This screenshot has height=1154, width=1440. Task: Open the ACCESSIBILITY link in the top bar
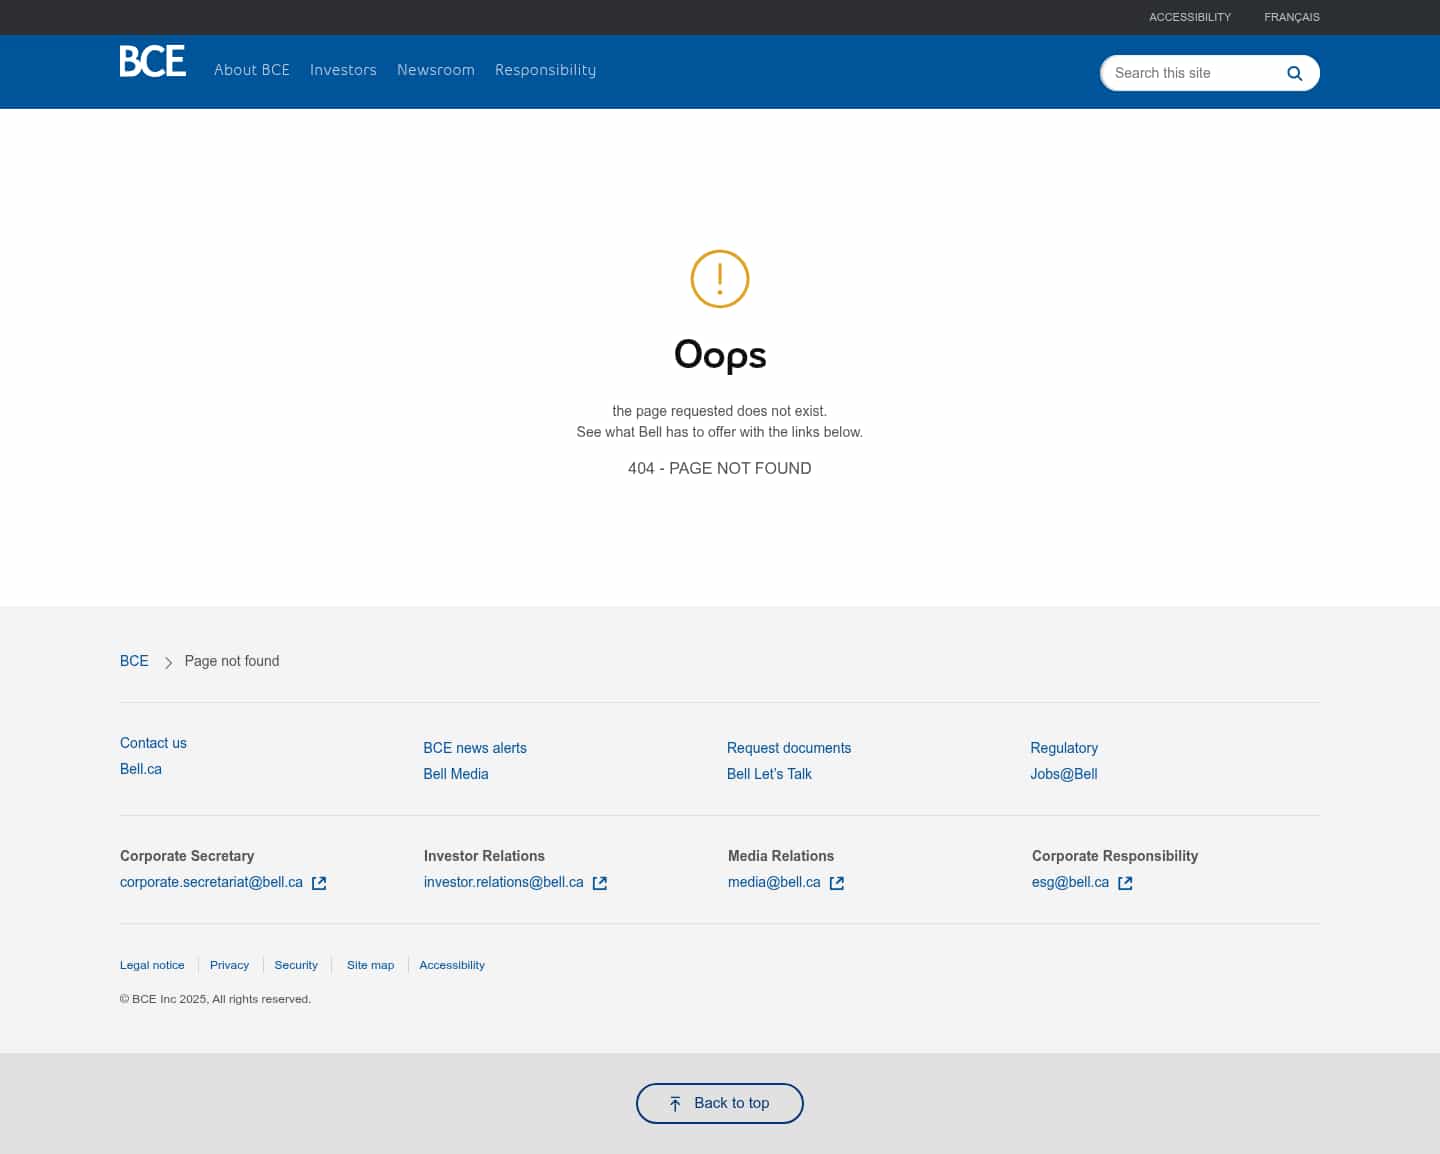(x=1189, y=17)
